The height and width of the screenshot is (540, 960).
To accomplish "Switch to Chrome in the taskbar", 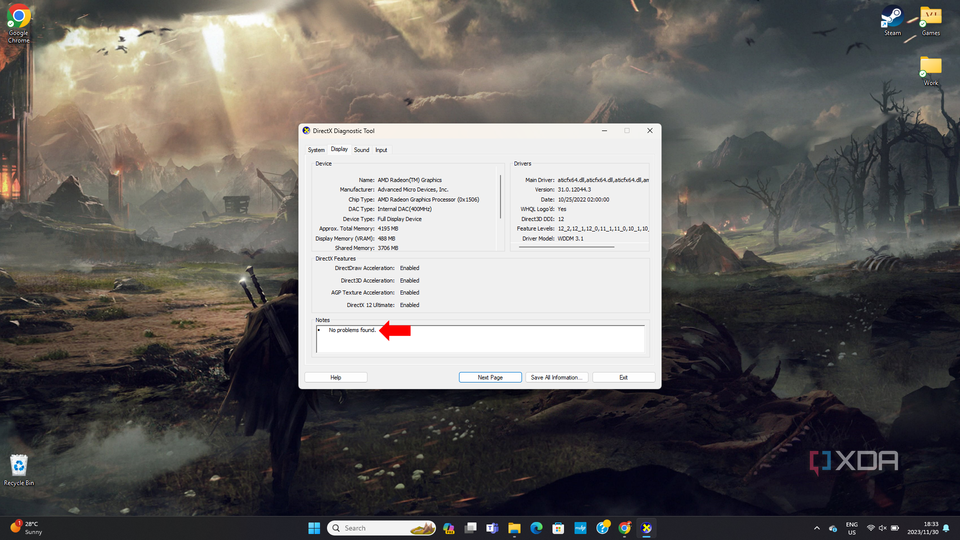I will (x=624, y=528).
